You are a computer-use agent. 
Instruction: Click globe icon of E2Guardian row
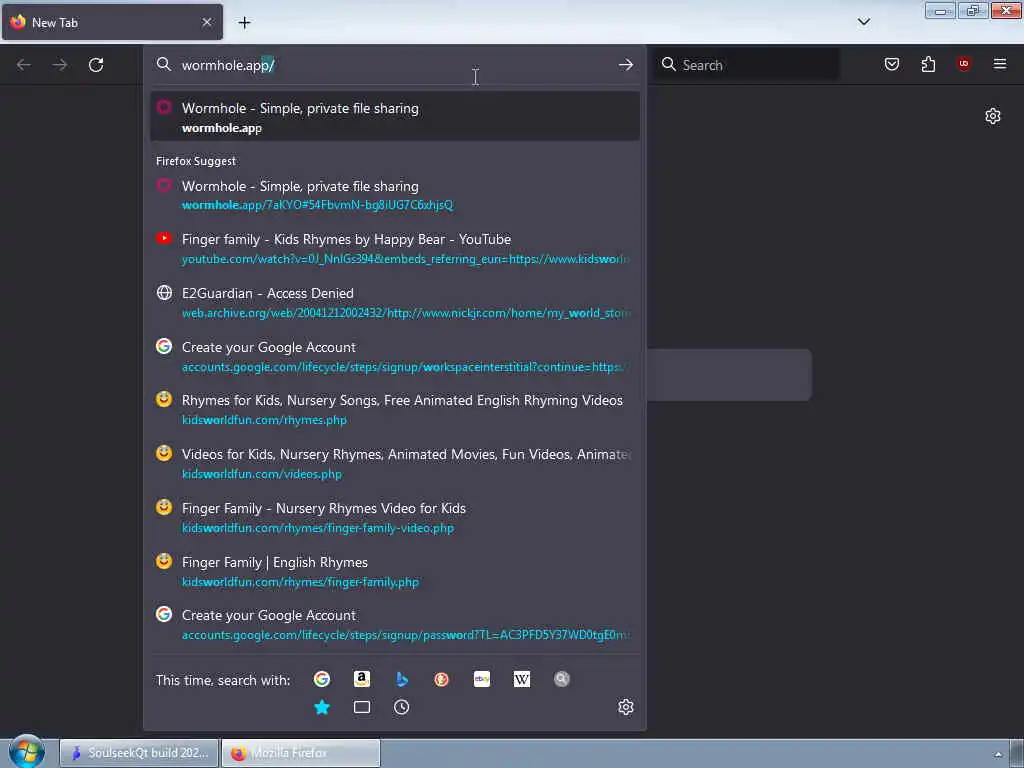tap(164, 293)
